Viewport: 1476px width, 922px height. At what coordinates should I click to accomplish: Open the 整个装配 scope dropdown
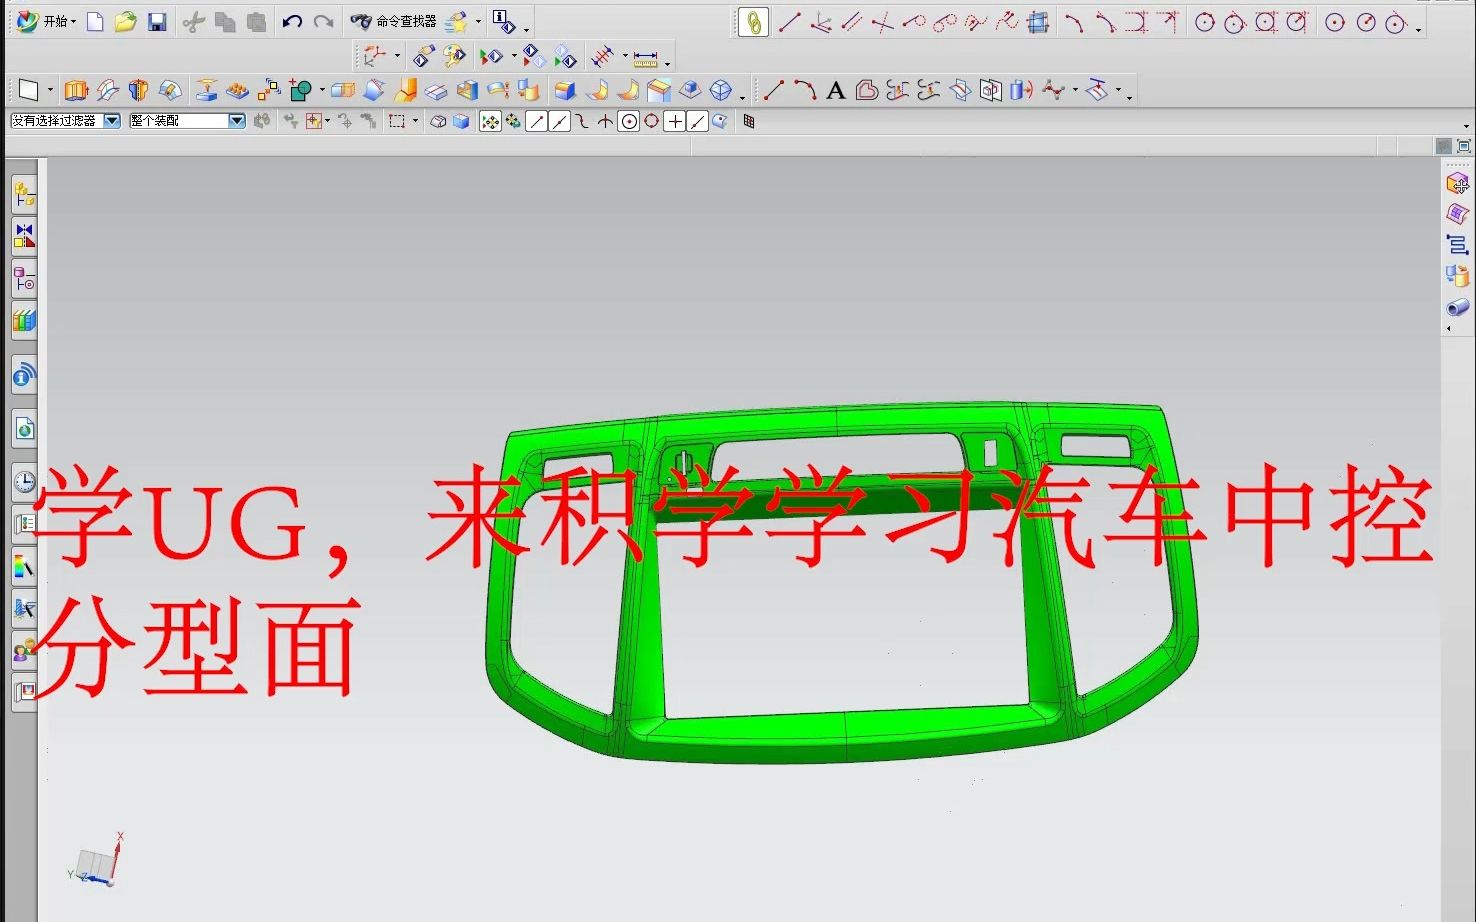click(x=237, y=121)
